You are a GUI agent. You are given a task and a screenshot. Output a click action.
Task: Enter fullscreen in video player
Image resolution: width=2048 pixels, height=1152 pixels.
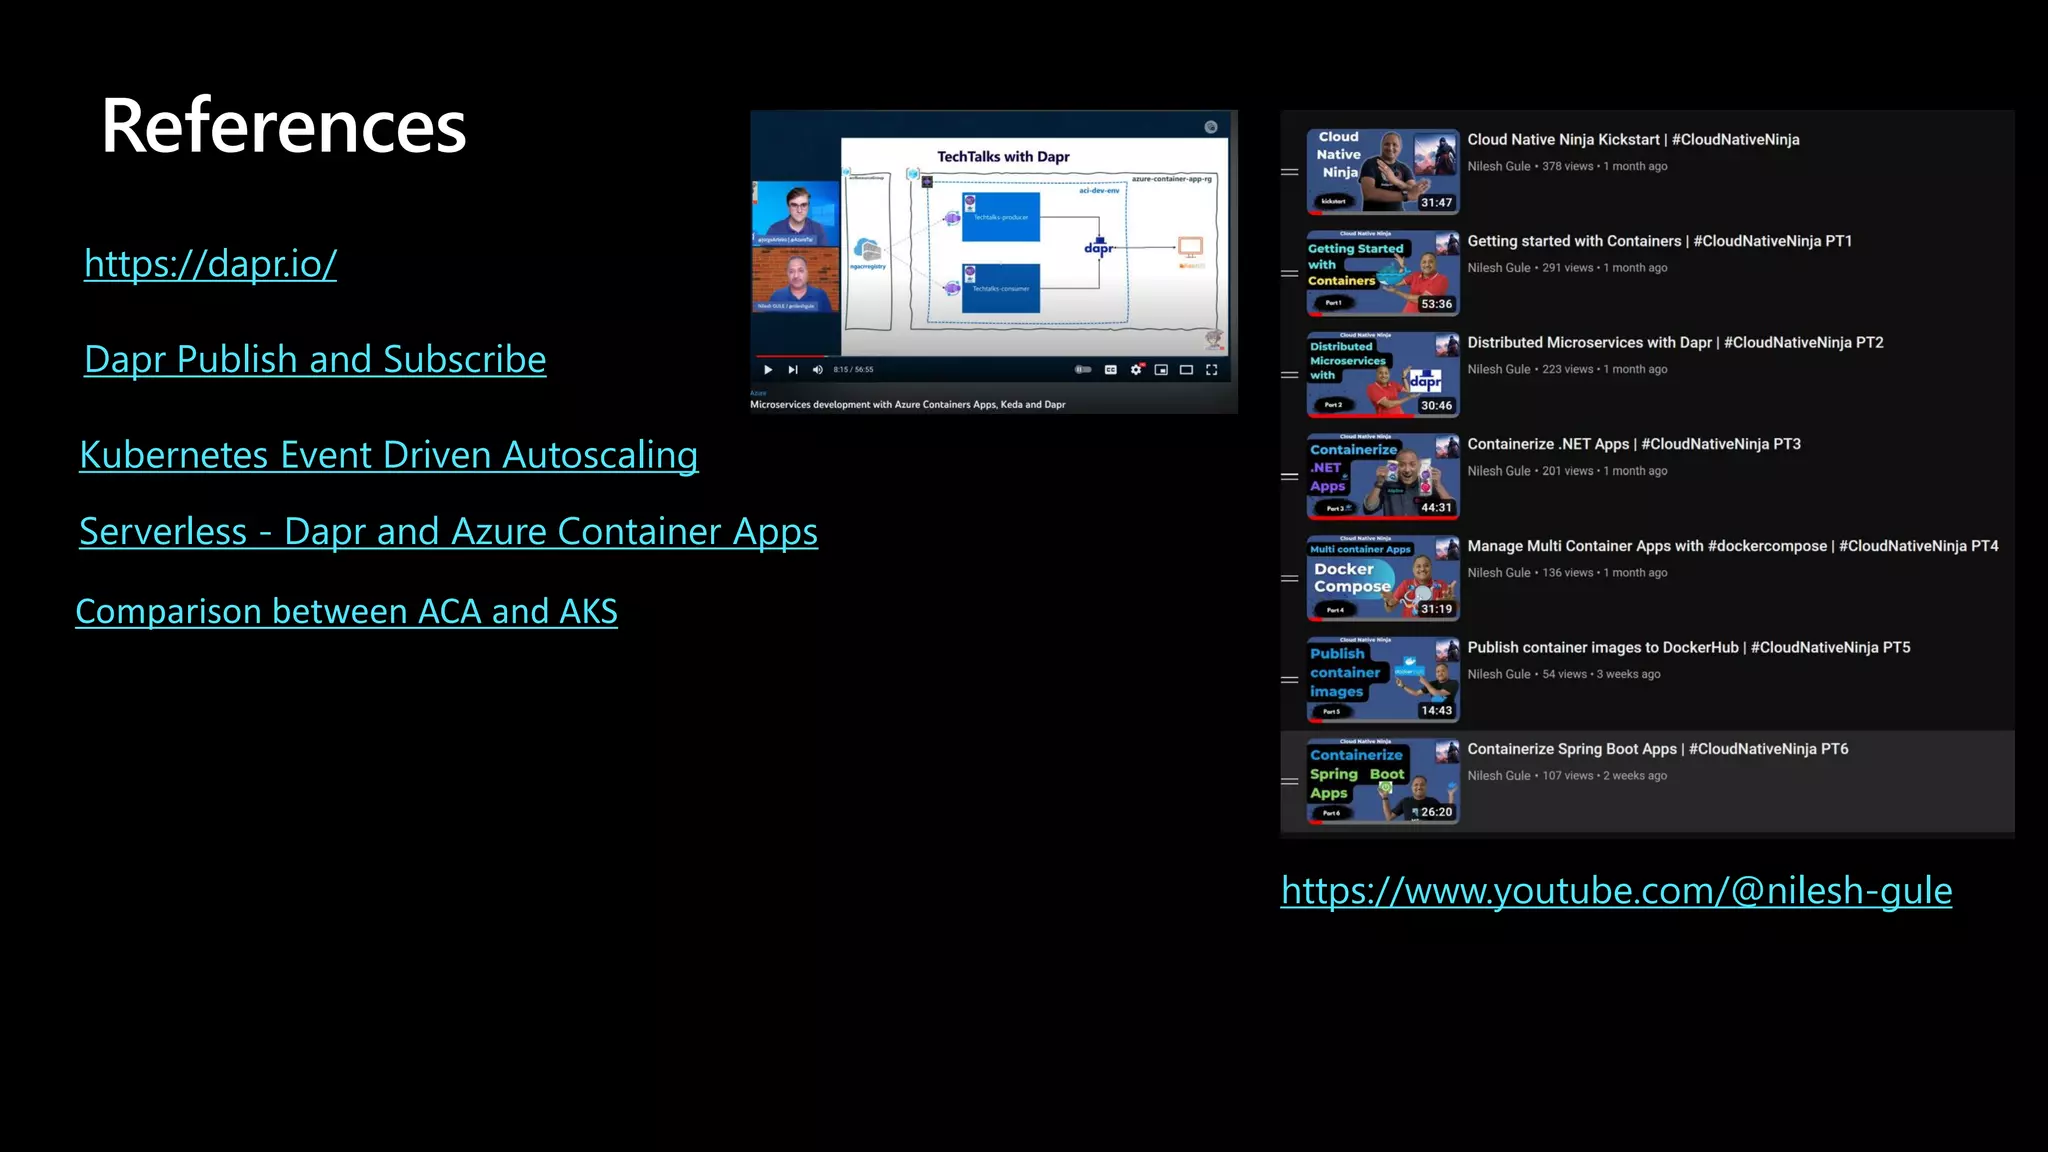click(1212, 370)
